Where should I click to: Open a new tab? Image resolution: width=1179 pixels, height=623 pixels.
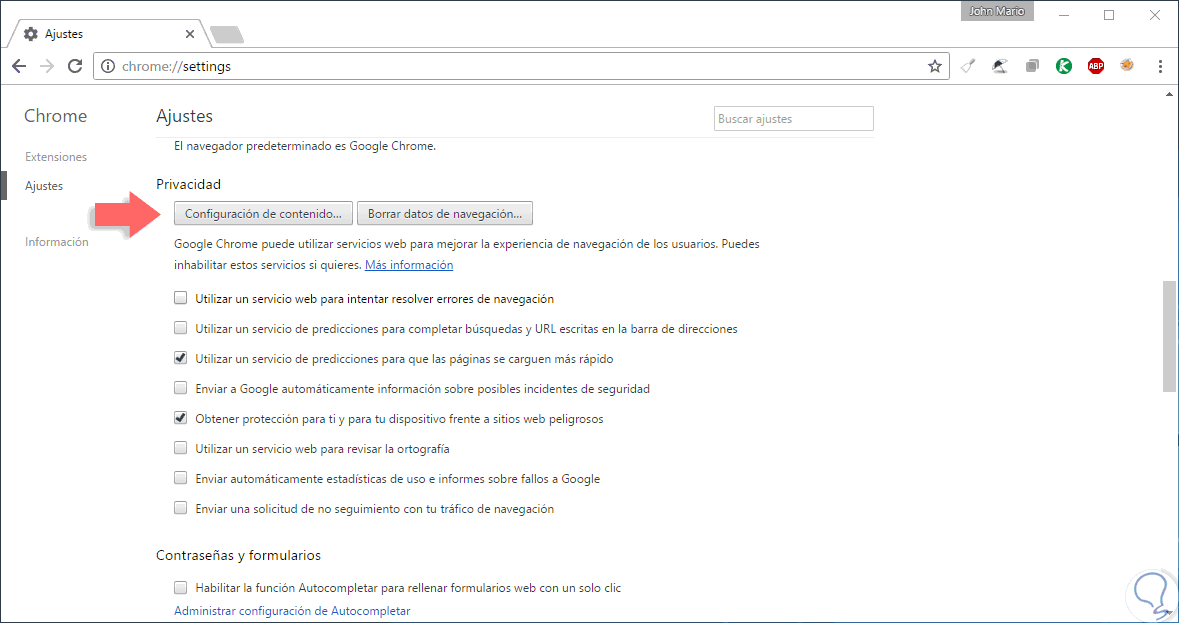[x=226, y=35]
